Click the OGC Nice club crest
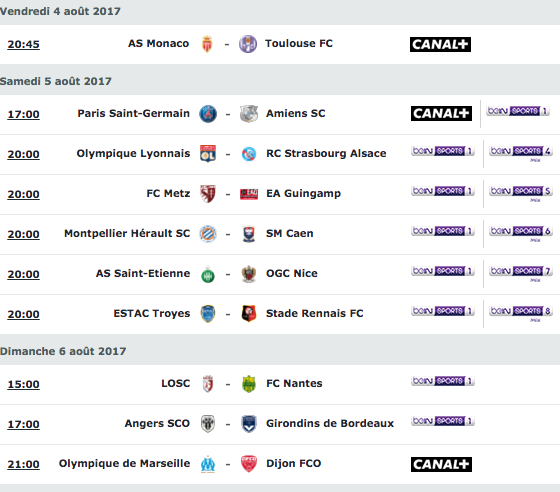 point(249,274)
